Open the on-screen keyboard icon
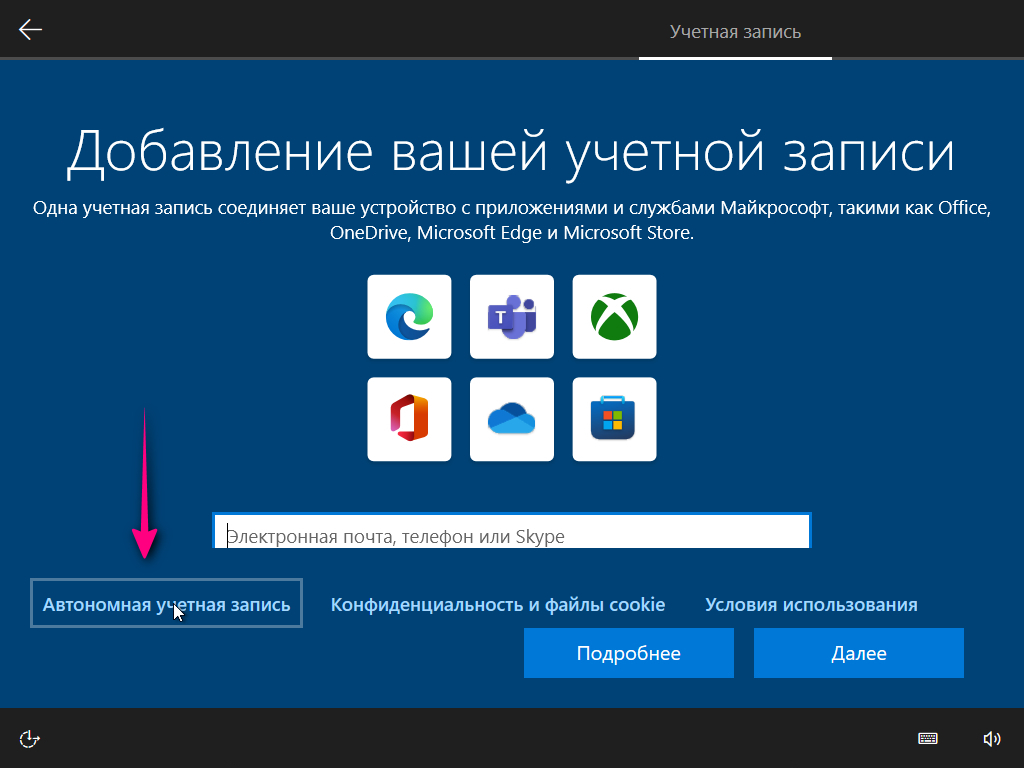The width and height of the screenshot is (1024, 768). (928, 739)
